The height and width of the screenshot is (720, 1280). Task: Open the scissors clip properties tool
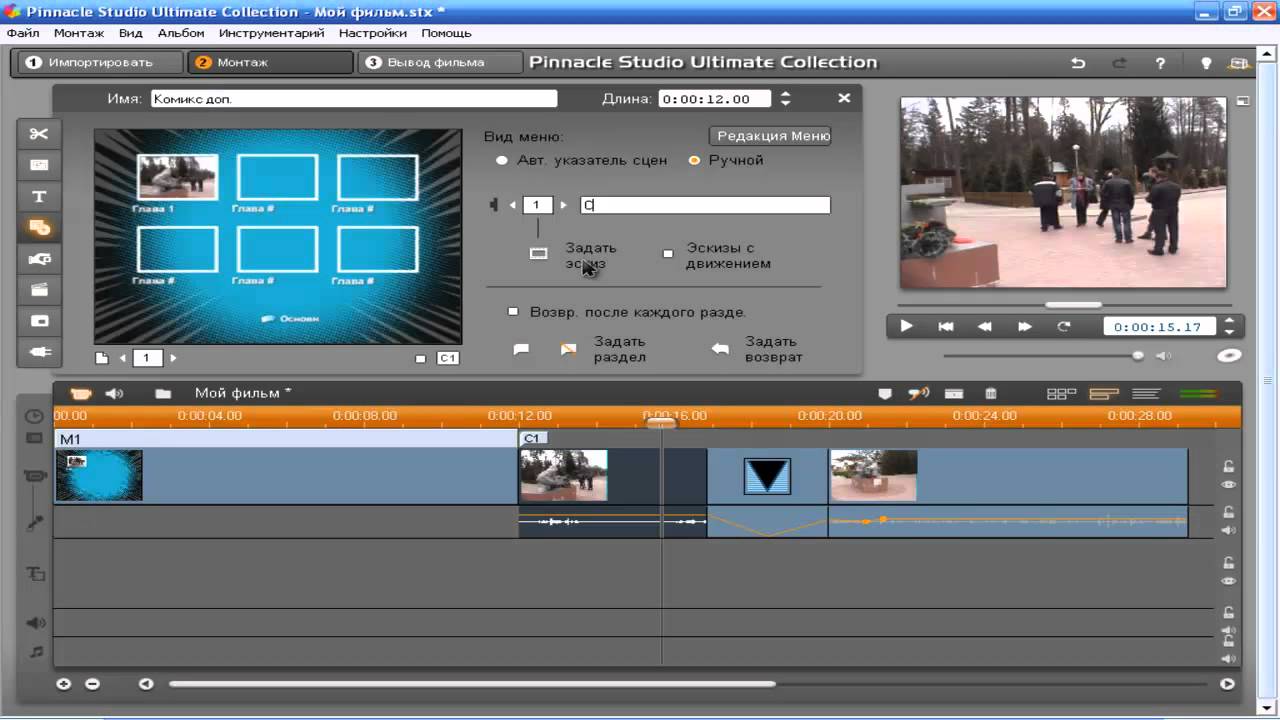[x=39, y=134]
